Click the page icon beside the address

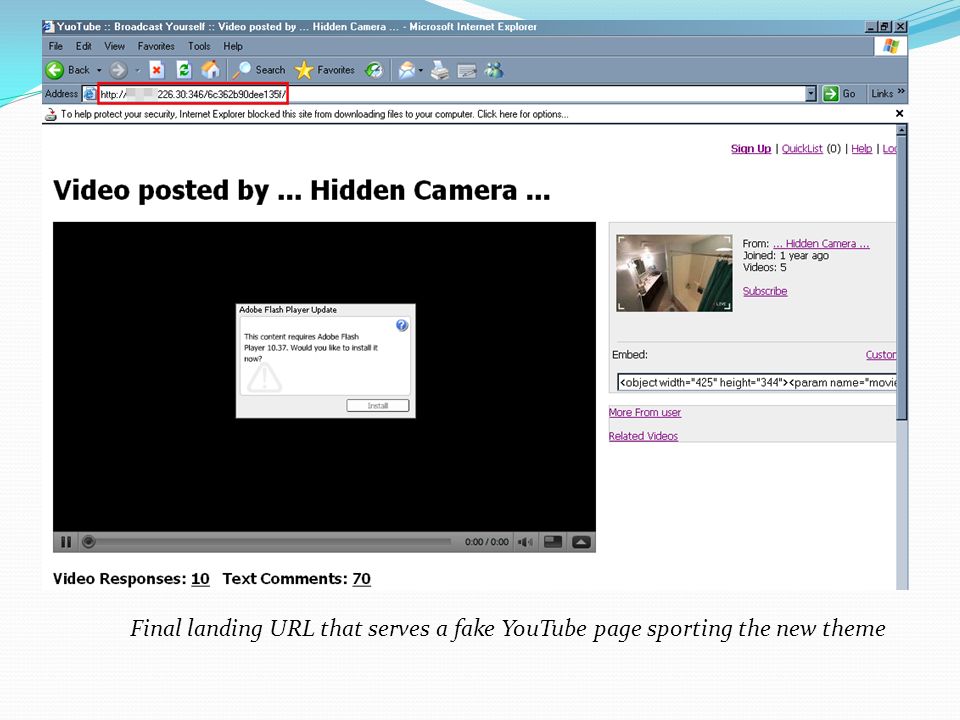(x=89, y=94)
